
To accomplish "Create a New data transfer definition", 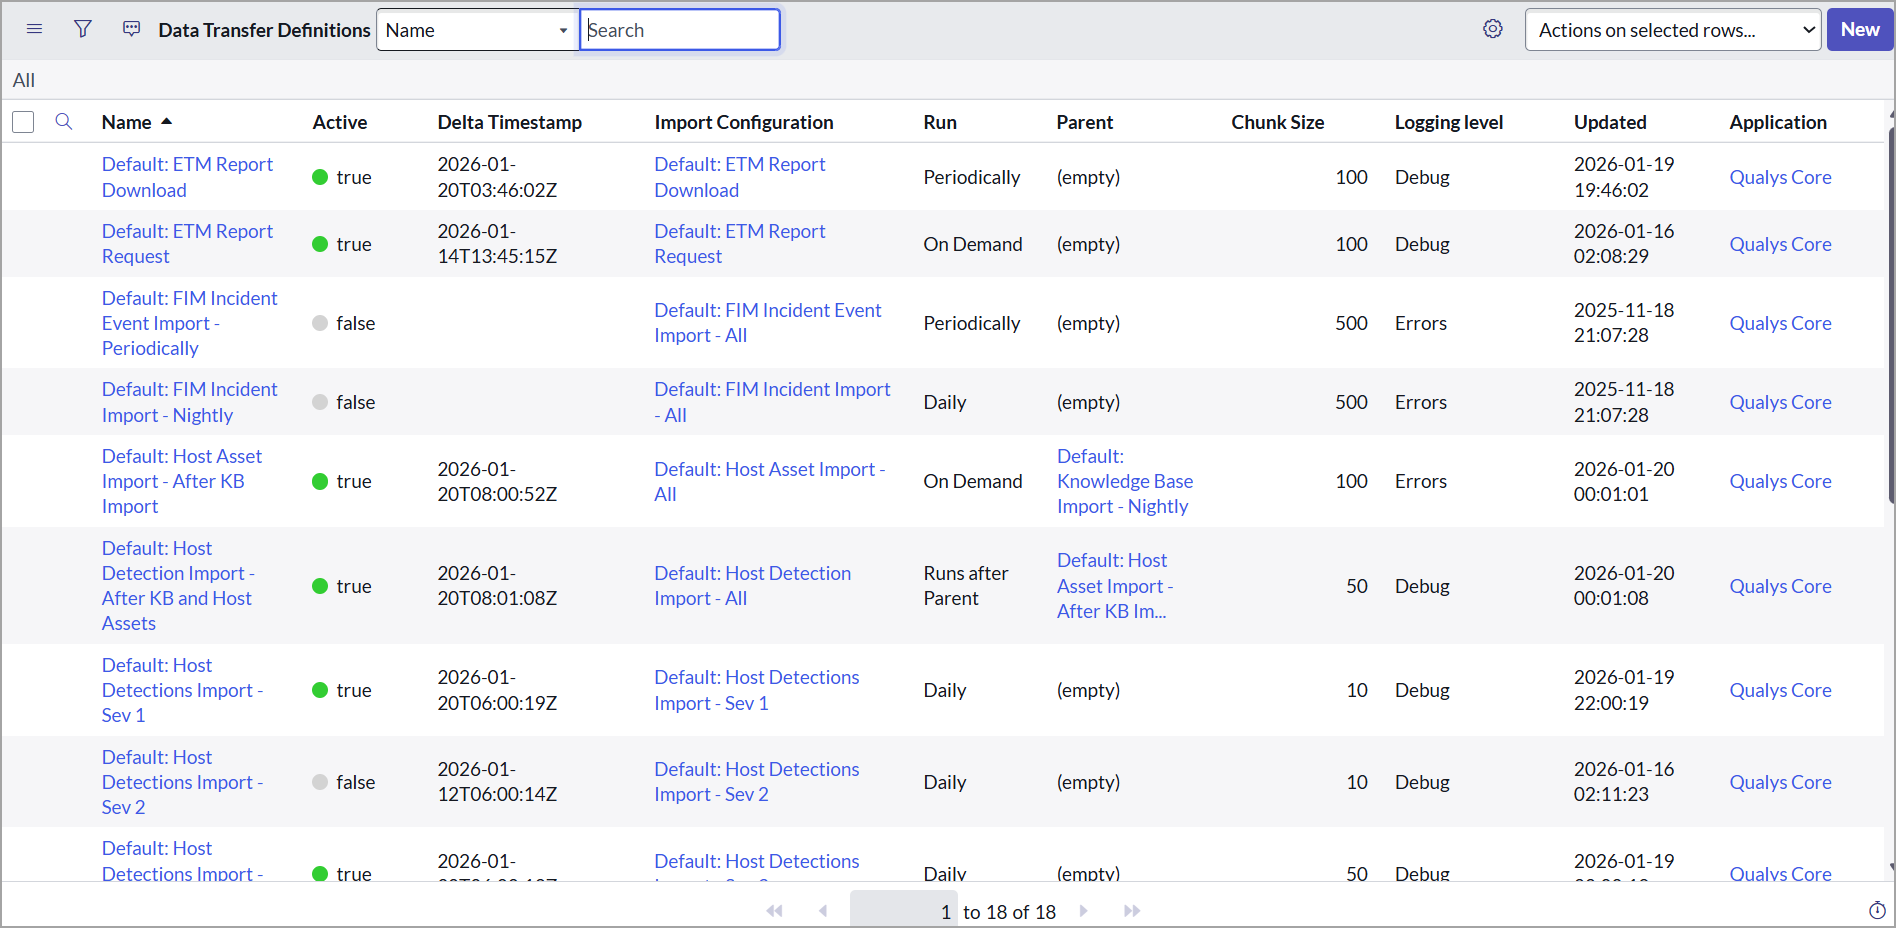I will pos(1860,30).
